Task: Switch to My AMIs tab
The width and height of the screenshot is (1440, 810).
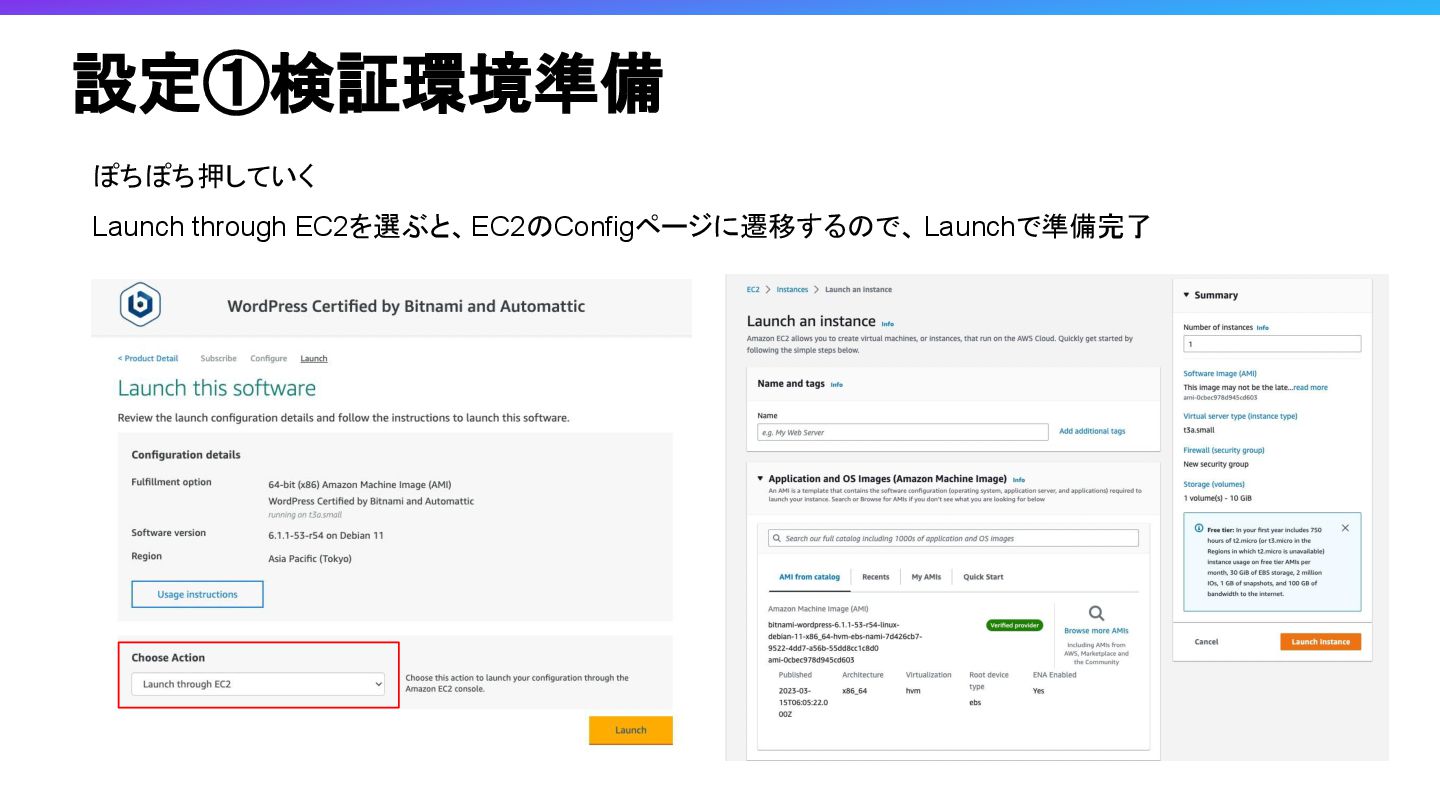Action: [926, 577]
